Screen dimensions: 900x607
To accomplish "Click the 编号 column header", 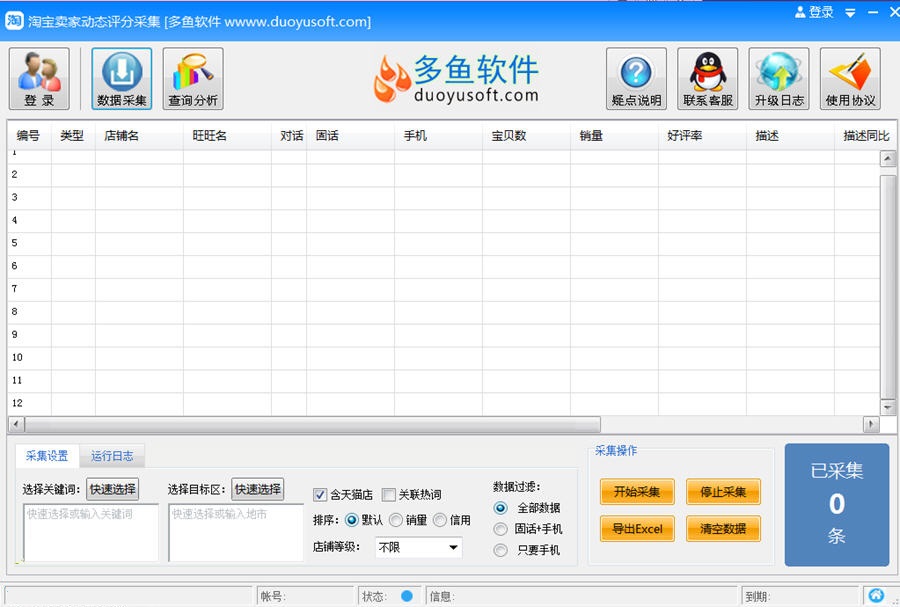I will pyautogui.click(x=29, y=136).
